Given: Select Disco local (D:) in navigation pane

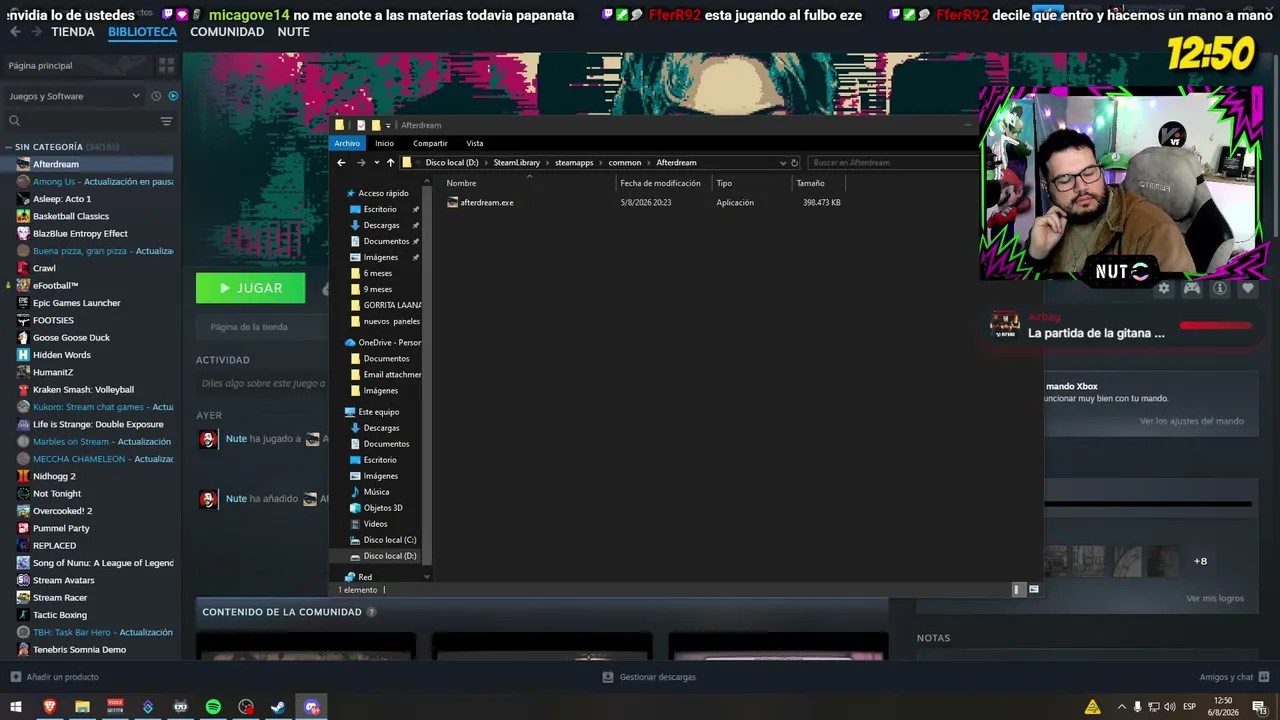Looking at the screenshot, I should pos(383,556).
